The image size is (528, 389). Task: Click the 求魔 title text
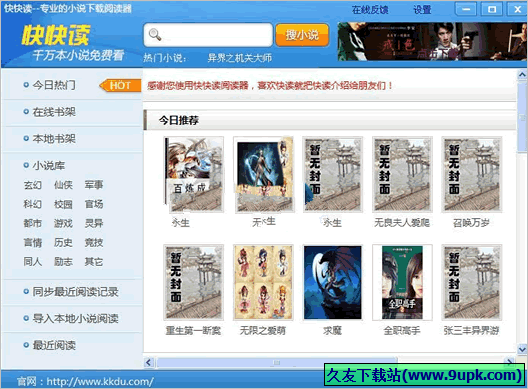point(332,330)
